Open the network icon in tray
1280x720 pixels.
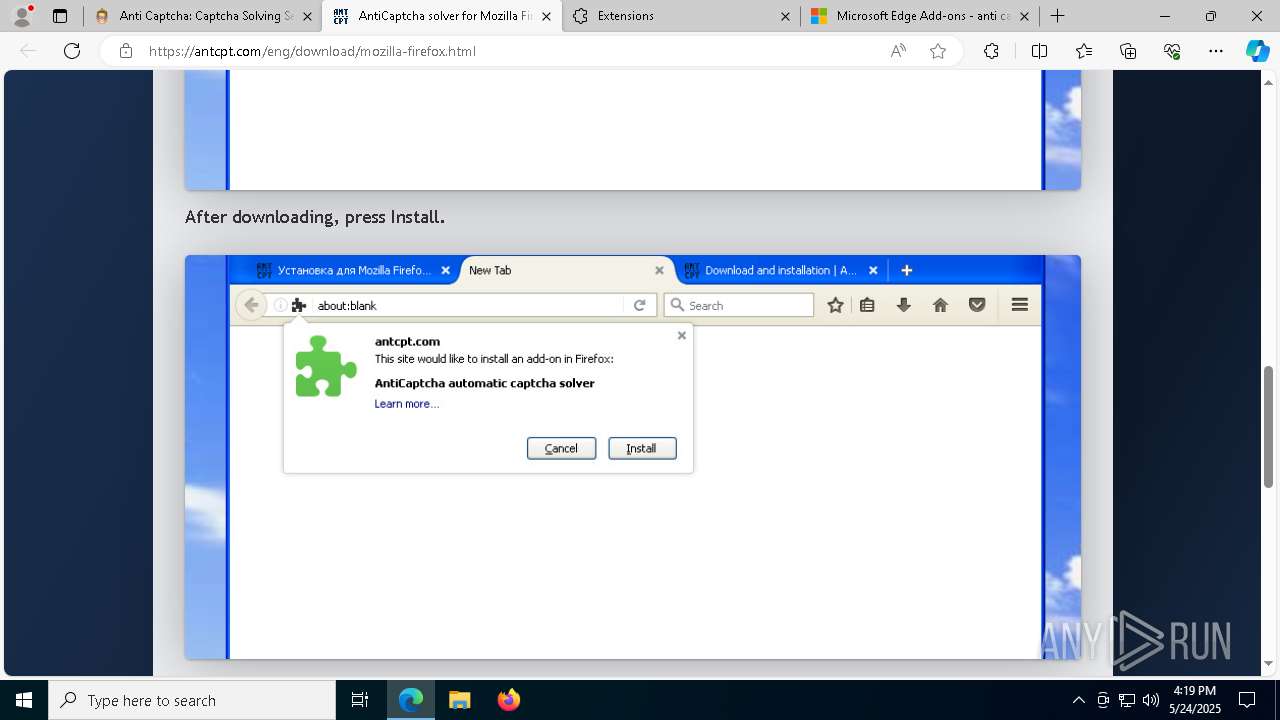click(1127, 700)
